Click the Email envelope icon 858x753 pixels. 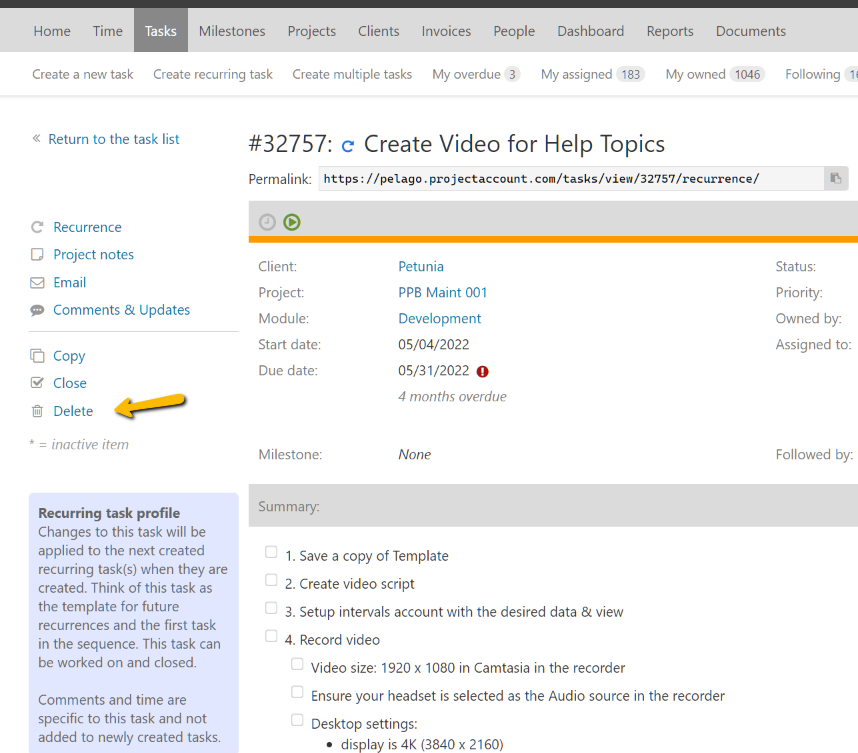pos(37,283)
